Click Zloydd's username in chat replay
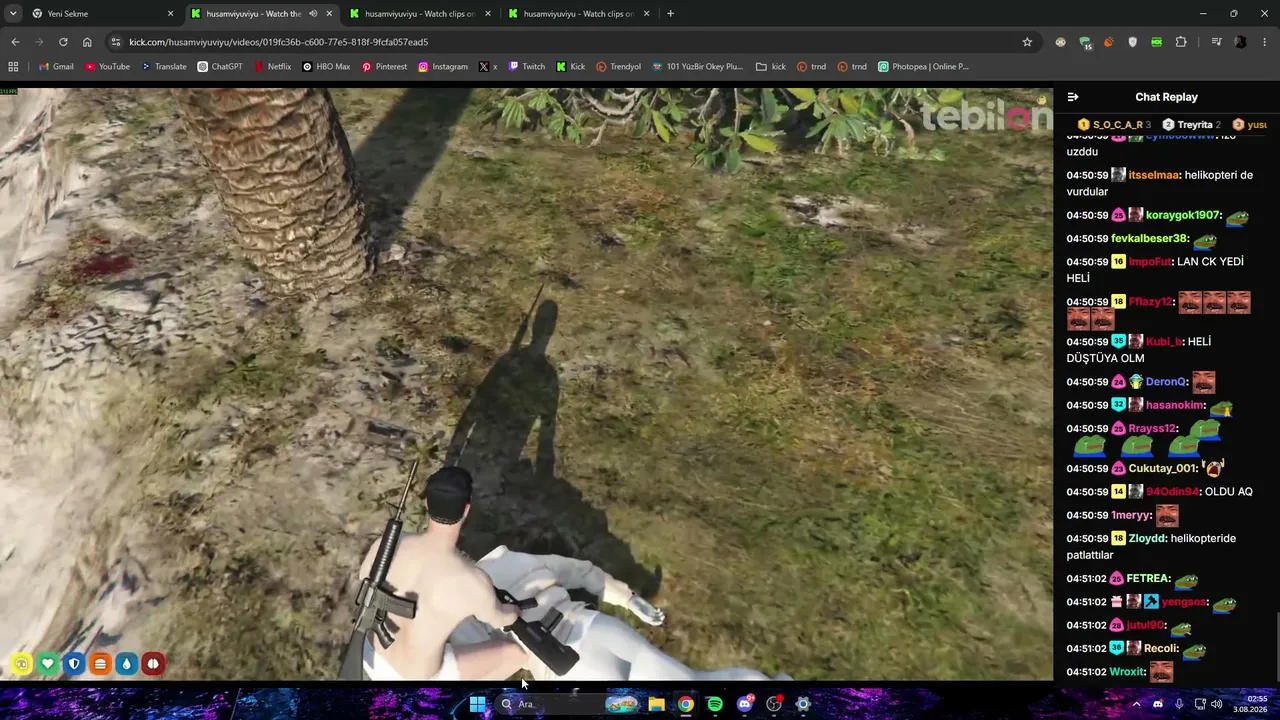Viewport: 1280px width, 720px height. pos(1147,538)
